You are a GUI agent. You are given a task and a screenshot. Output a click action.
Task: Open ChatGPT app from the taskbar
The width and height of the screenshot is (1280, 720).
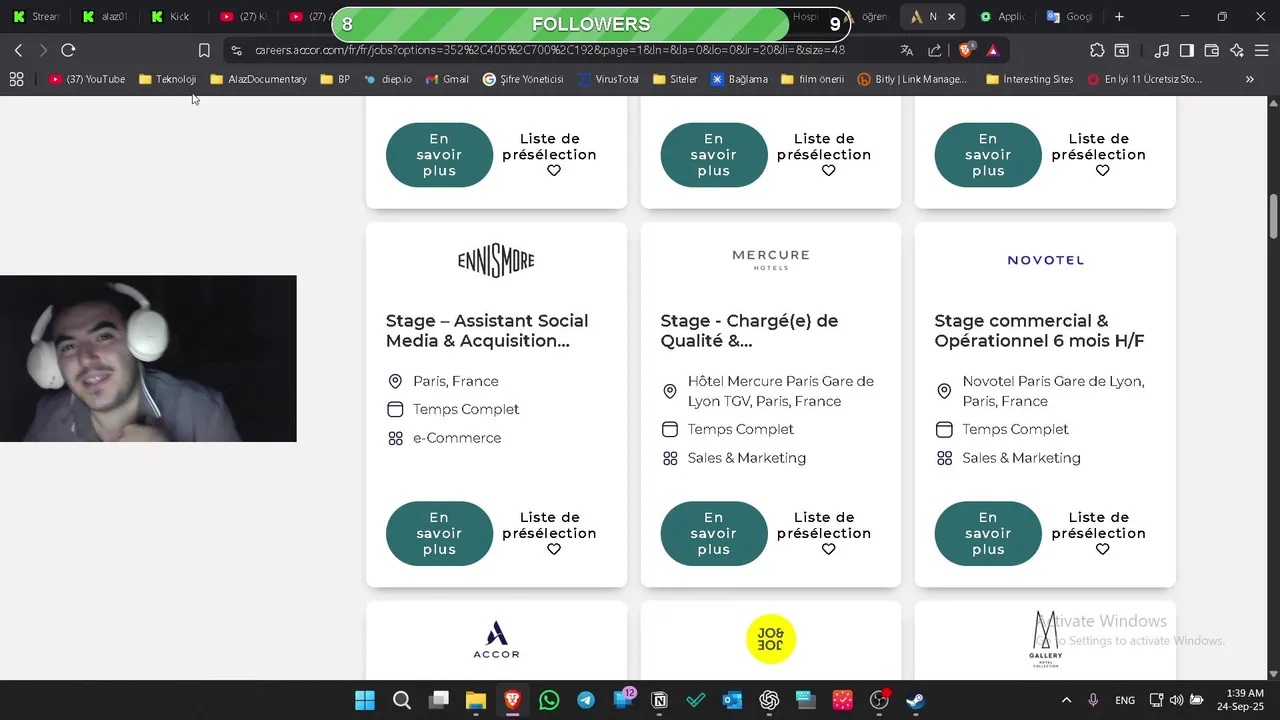point(769,700)
